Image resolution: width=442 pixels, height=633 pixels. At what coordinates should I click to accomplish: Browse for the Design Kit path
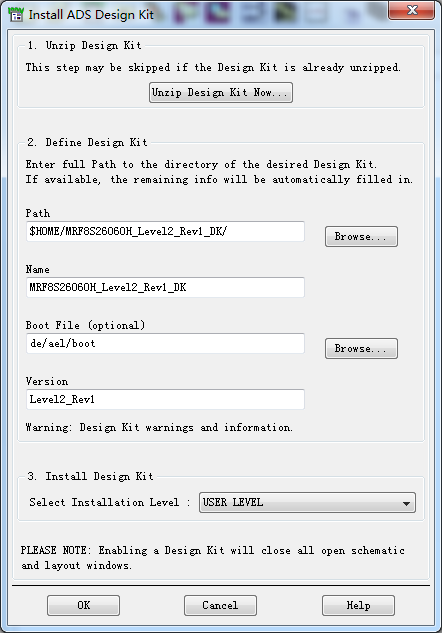coord(361,236)
